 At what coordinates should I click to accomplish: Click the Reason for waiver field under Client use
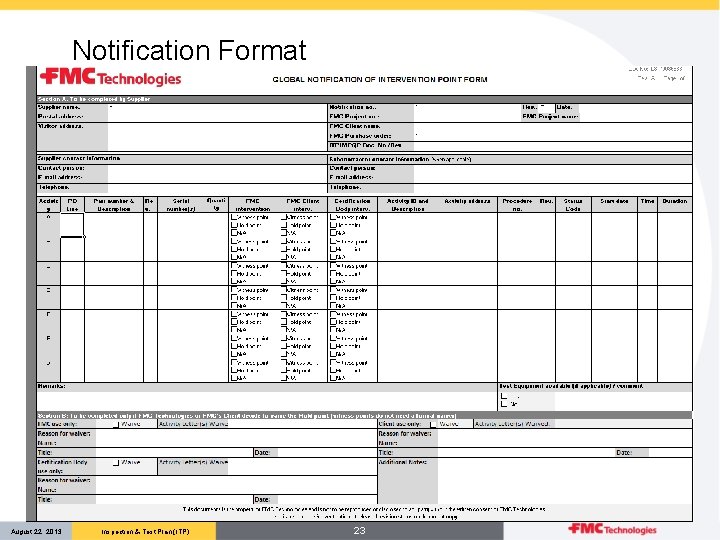tap(564, 433)
